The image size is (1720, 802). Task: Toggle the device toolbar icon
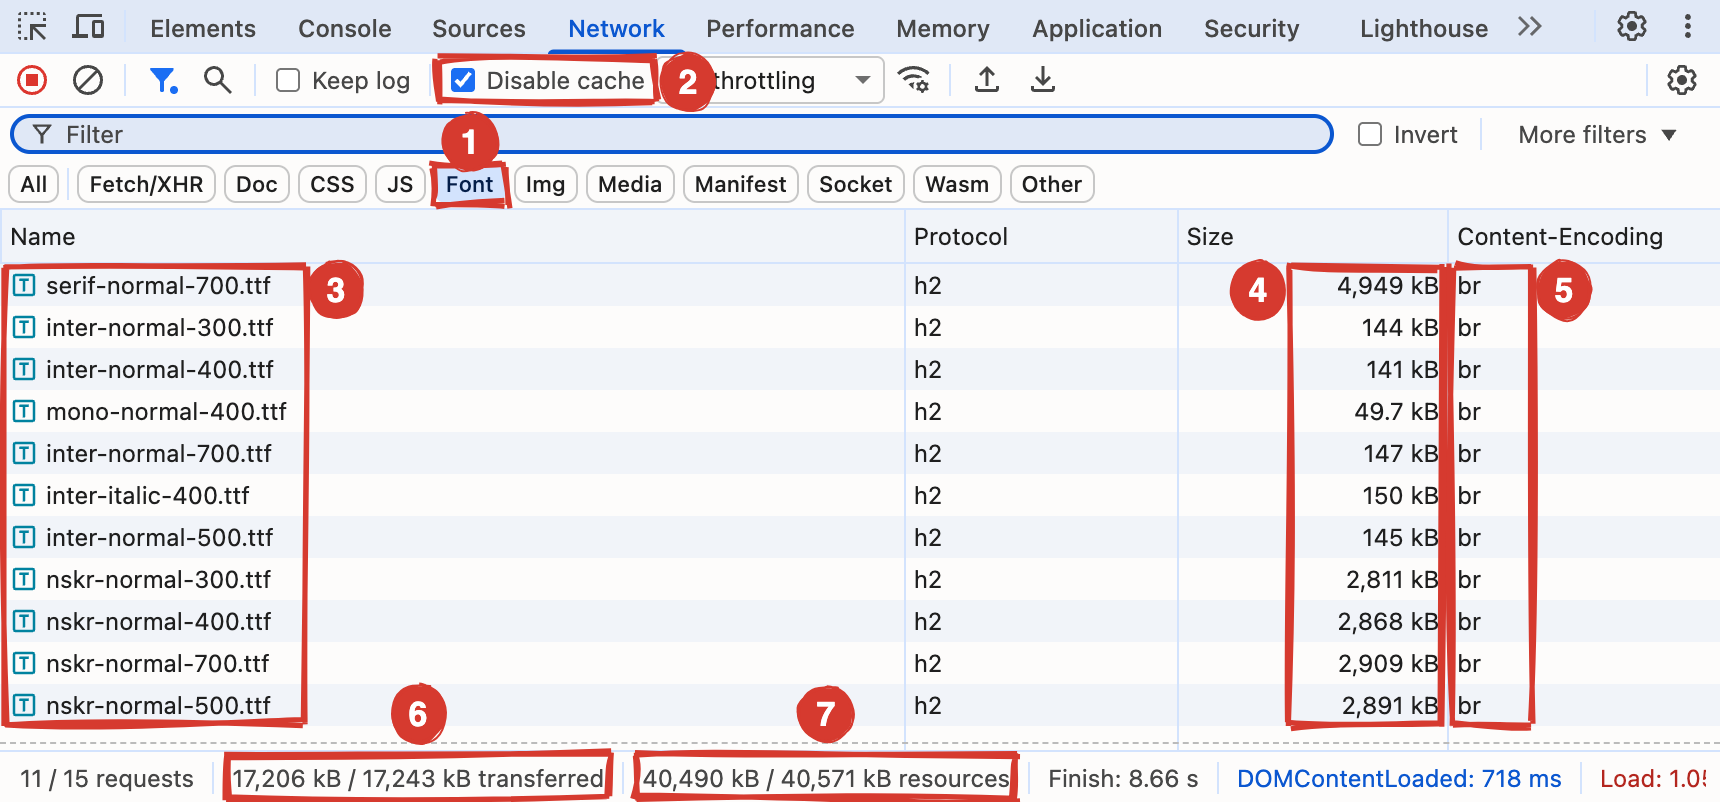(89, 27)
